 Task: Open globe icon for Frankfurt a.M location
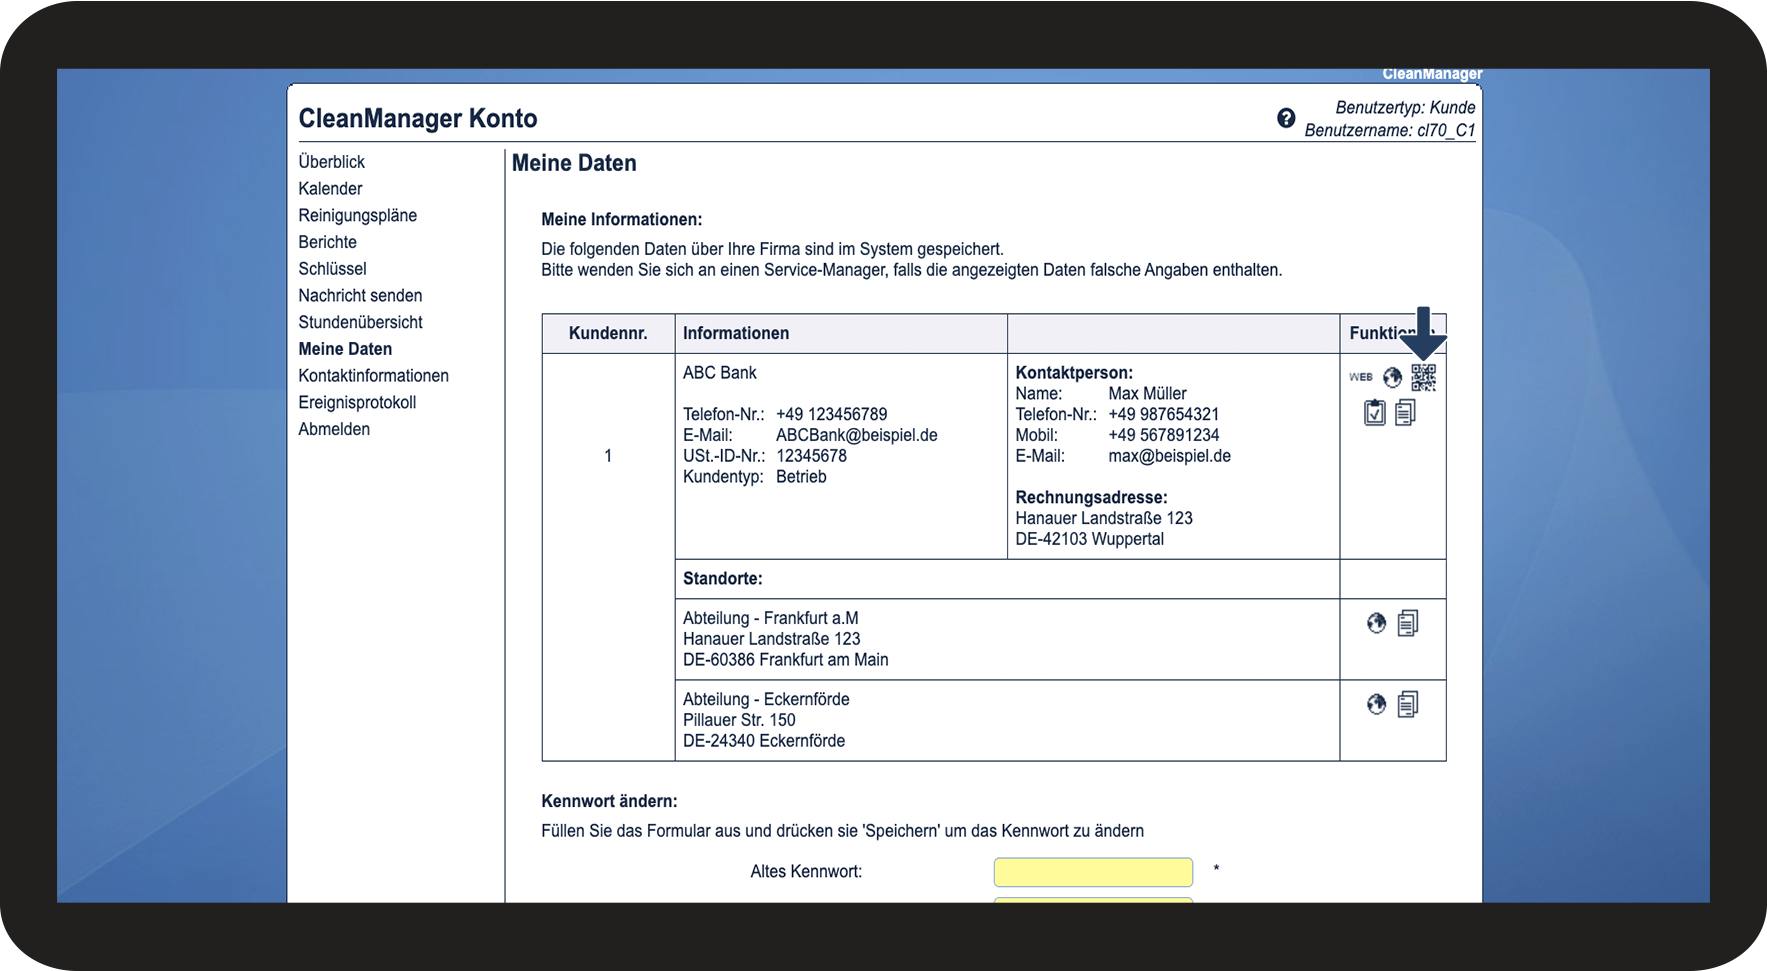pyautogui.click(x=1376, y=623)
